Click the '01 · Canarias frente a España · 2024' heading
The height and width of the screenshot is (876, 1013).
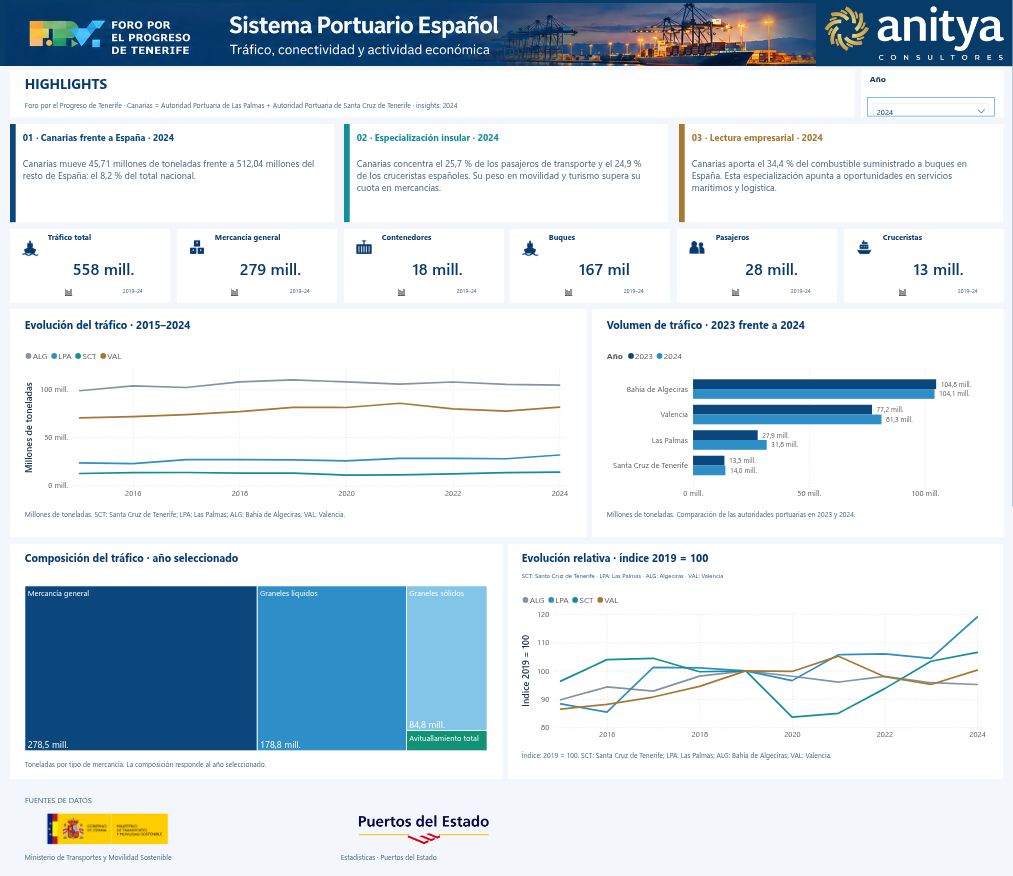(98, 138)
